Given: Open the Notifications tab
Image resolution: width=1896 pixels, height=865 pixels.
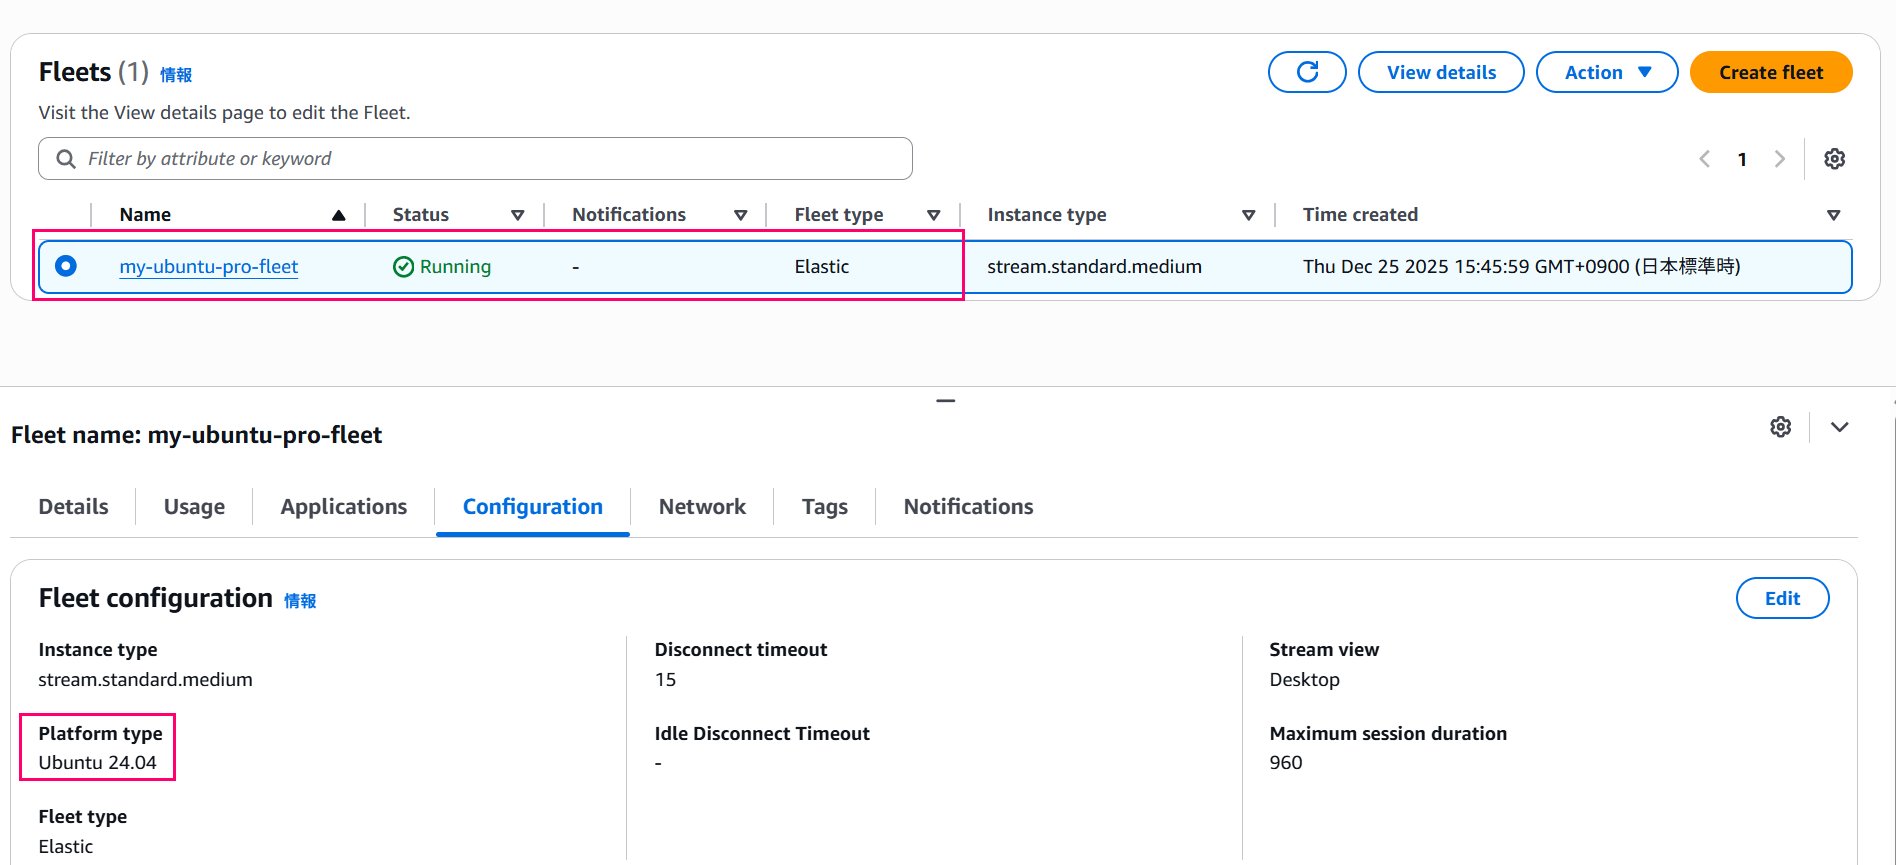Looking at the screenshot, I should (968, 506).
